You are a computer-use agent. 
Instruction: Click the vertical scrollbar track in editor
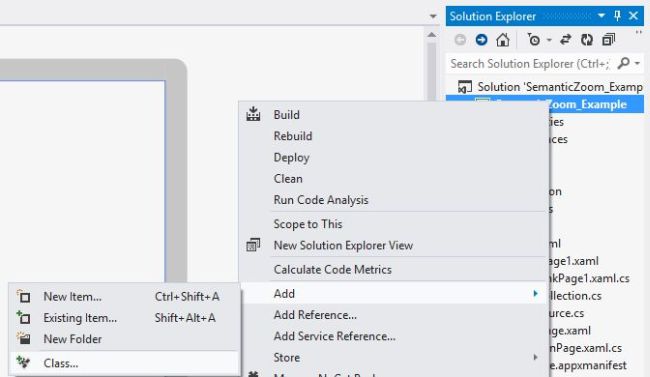[x=432, y=71]
